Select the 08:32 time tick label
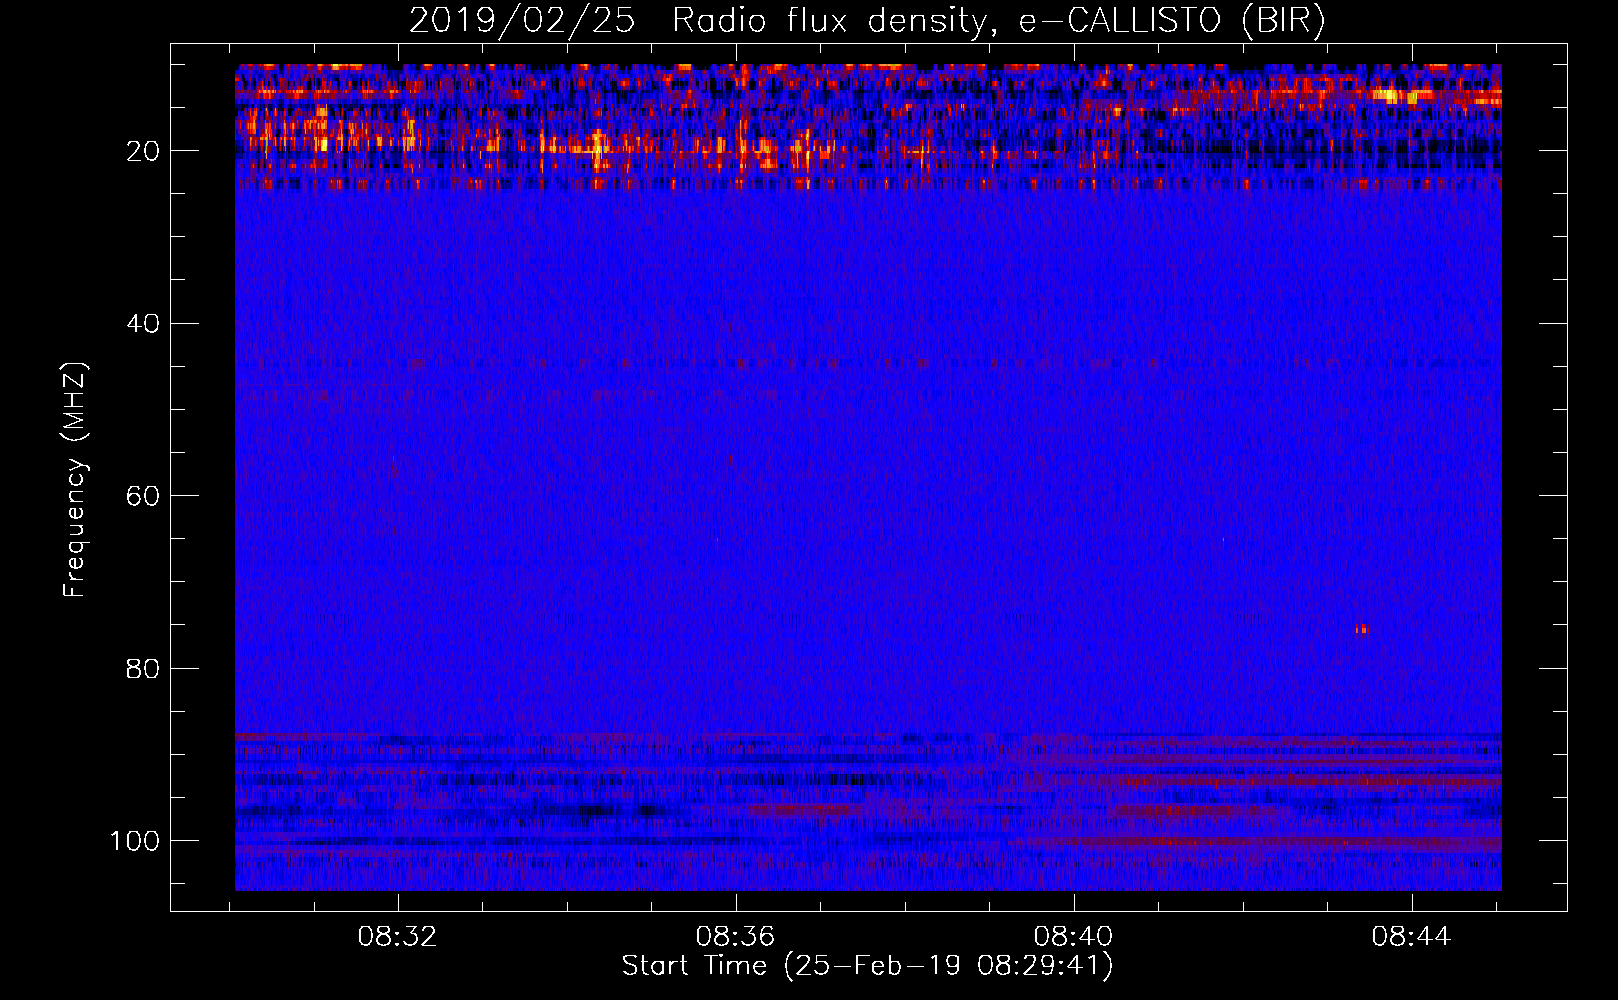This screenshot has height=1000, width=1618. pyautogui.click(x=398, y=937)
